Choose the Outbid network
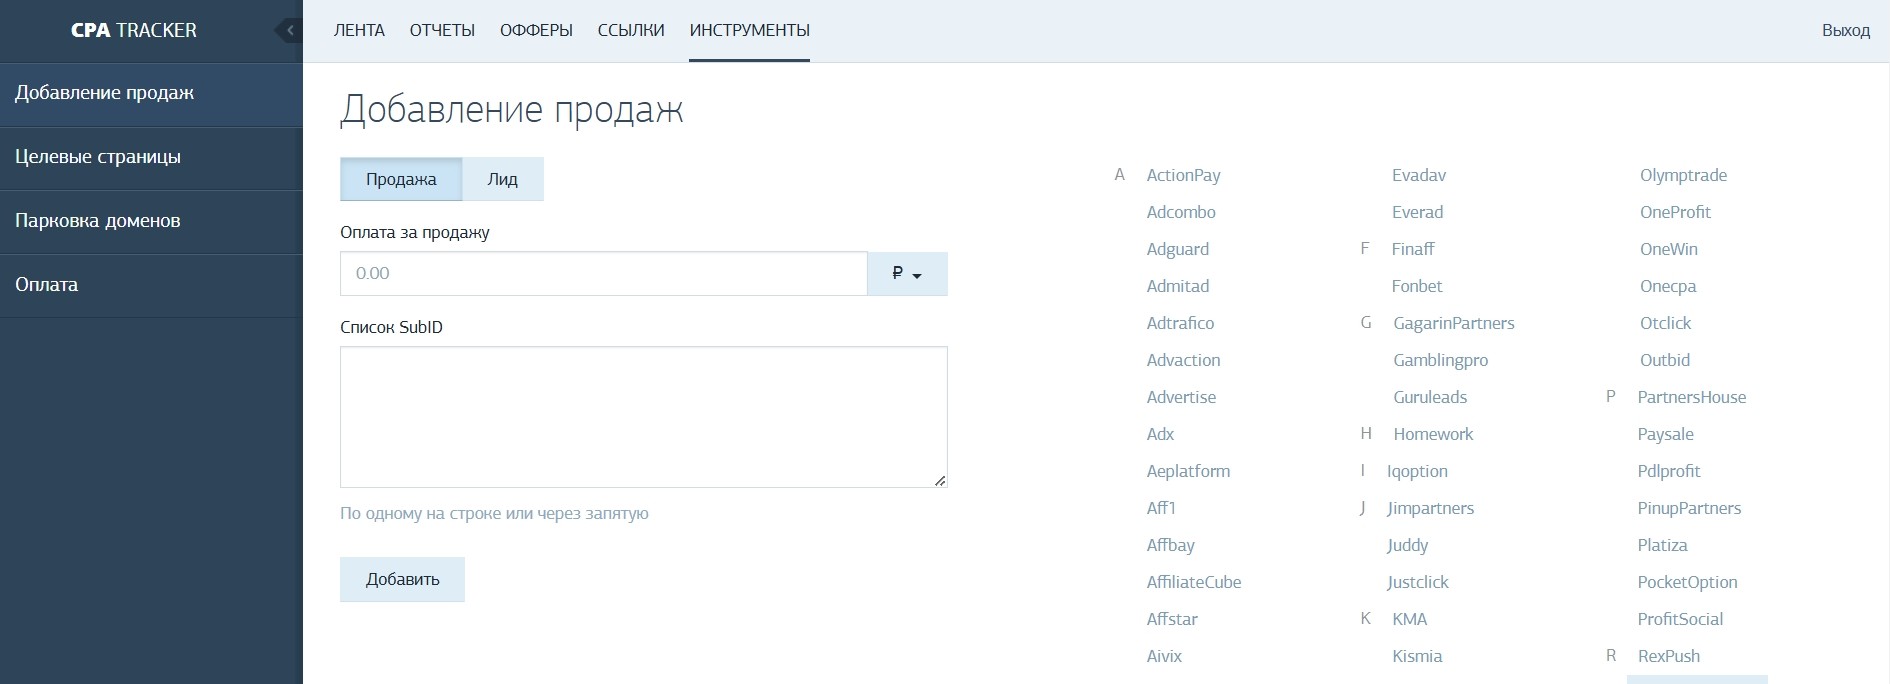This screenshot has height=684, width=1890. coord(1665,360)
